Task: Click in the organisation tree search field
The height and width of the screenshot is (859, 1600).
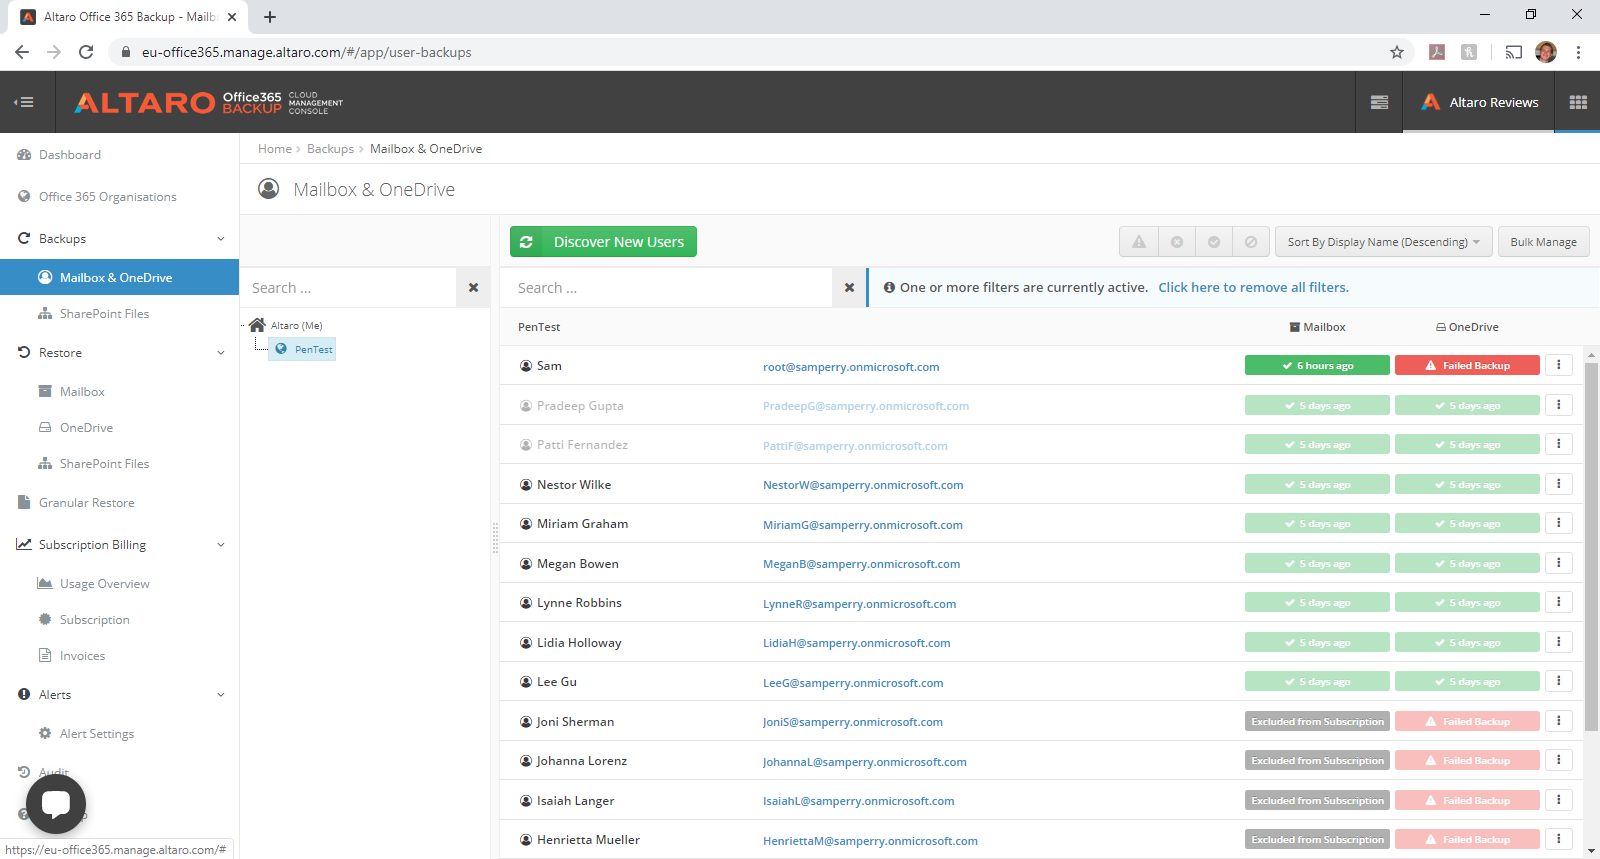Action: pyautogui.click(x=349, y=288)
